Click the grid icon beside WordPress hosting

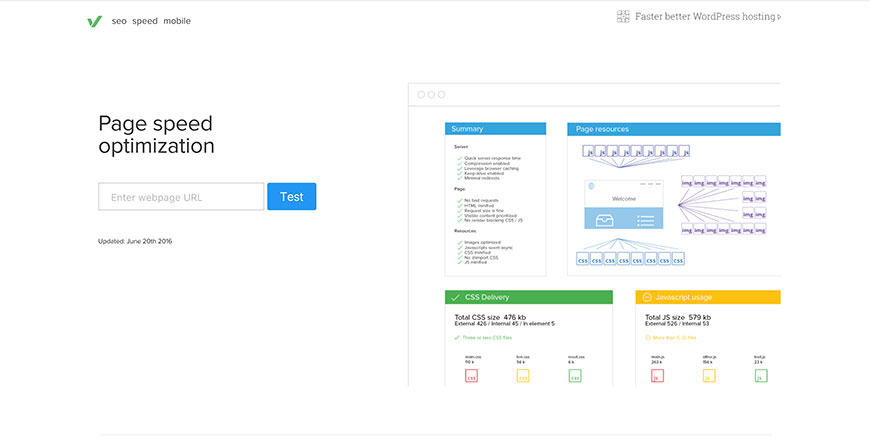pyautogui.click(x=623, y=17)
